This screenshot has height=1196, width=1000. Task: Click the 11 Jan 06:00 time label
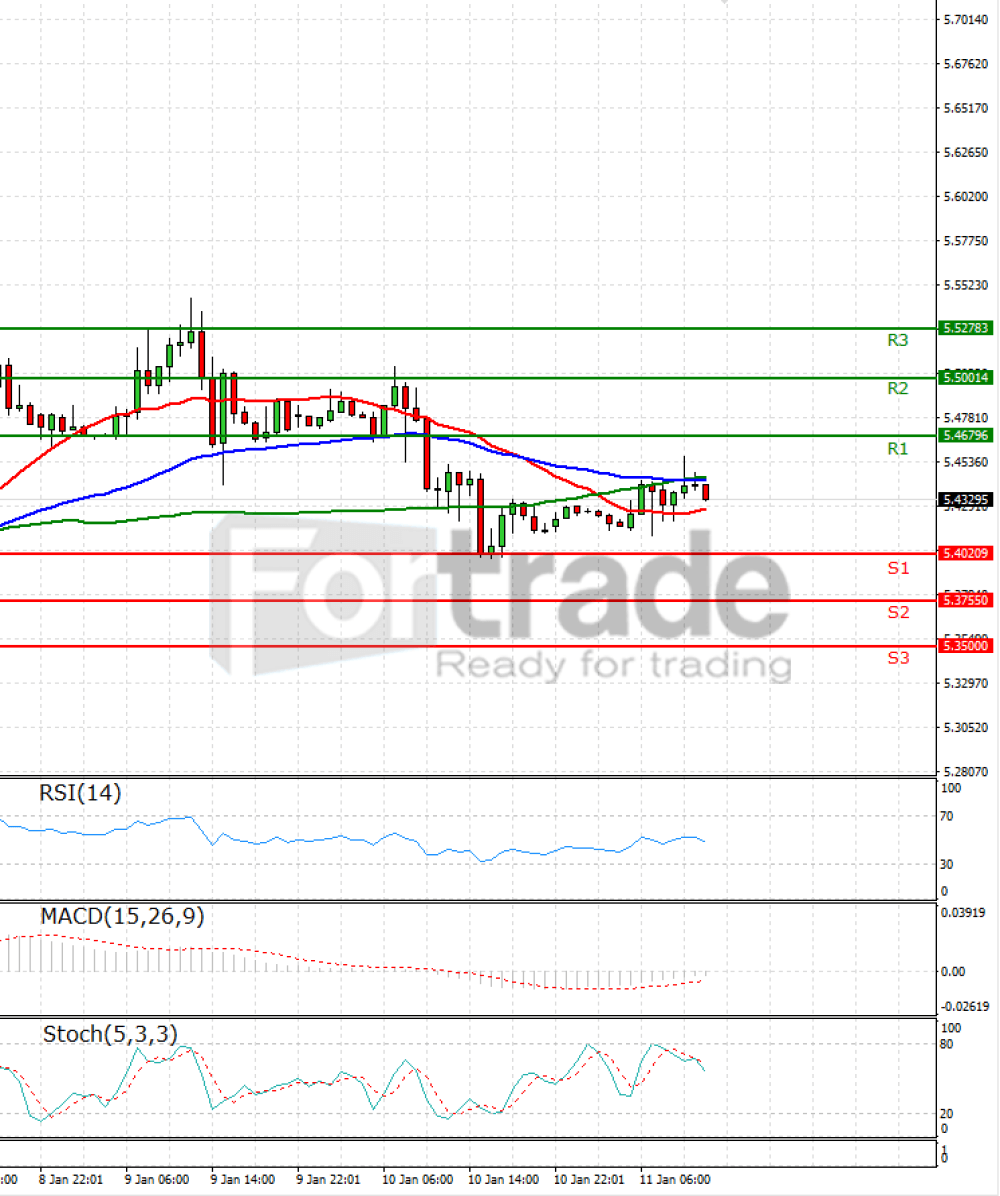coord(675,1179)
